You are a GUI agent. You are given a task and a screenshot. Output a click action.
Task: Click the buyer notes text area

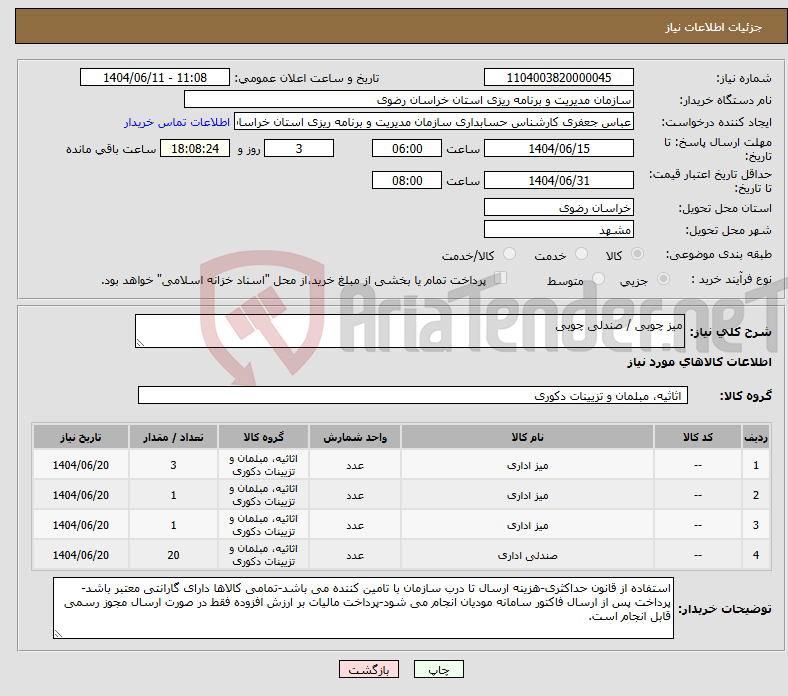pos(363,608)
